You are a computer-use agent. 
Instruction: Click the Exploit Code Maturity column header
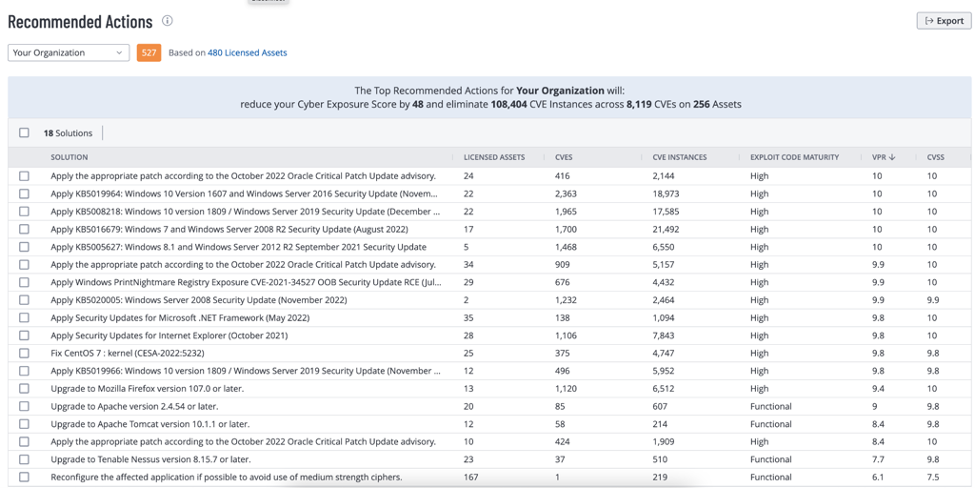tap(794, 157)
